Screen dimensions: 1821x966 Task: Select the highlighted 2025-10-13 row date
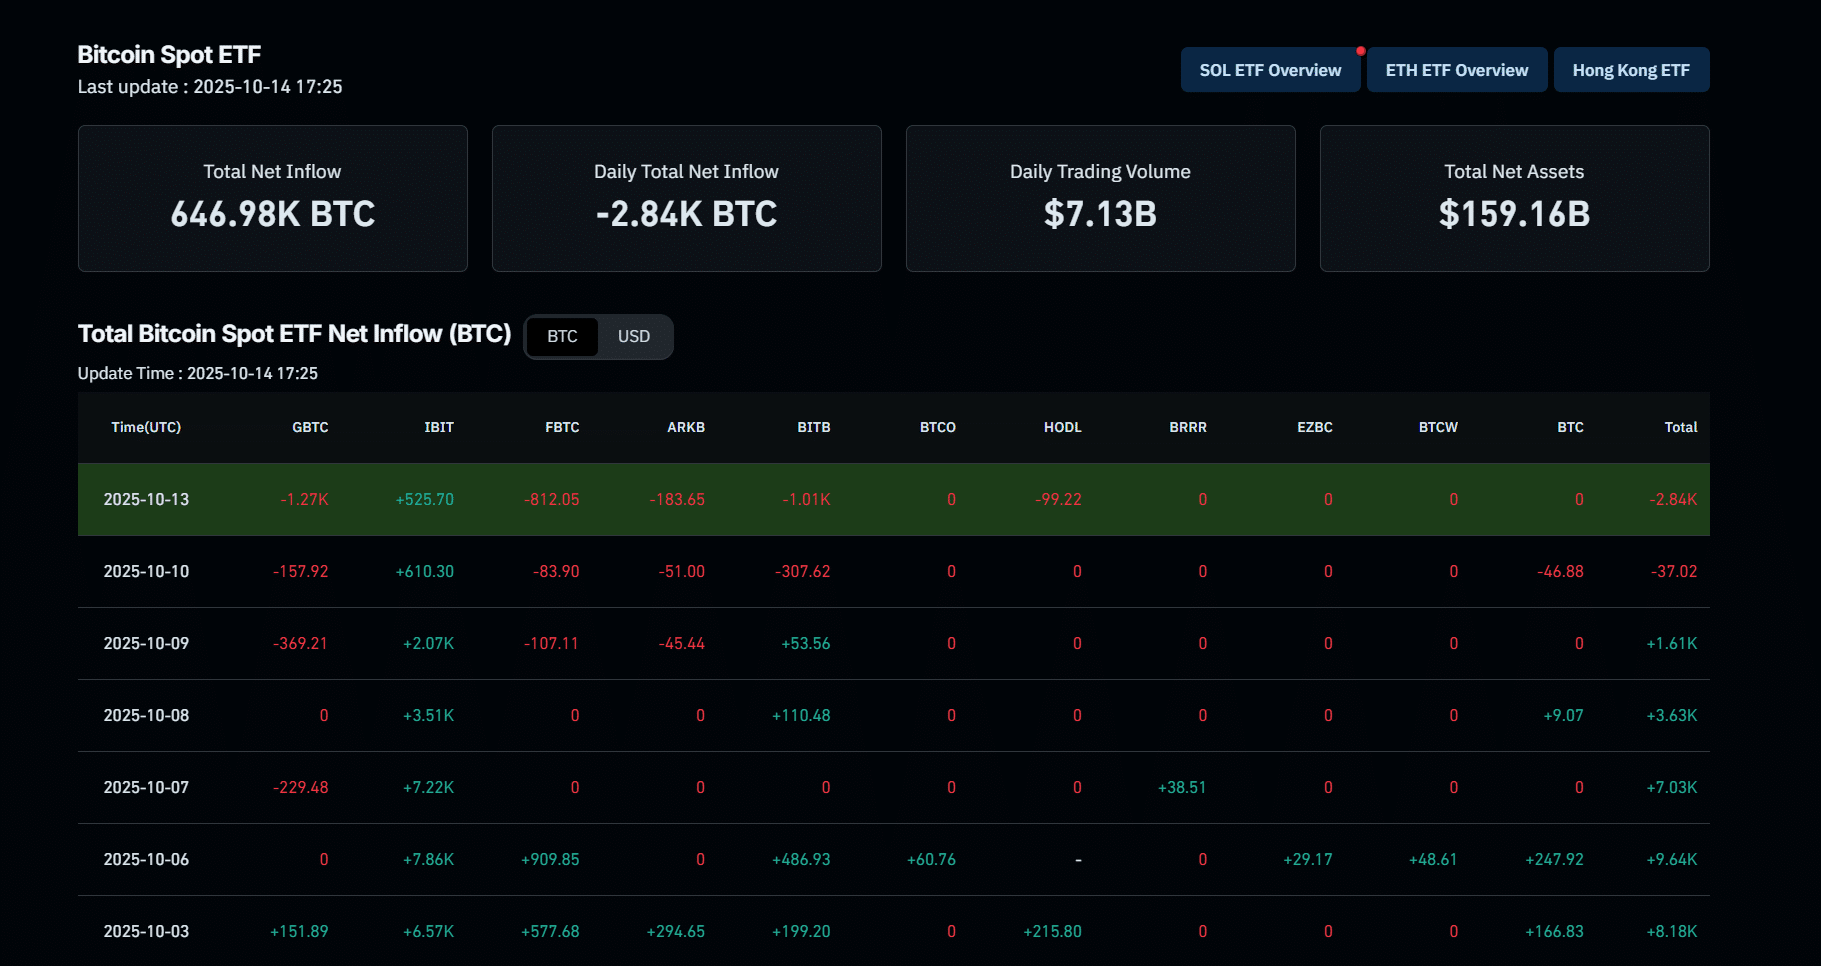coord(146,499)
